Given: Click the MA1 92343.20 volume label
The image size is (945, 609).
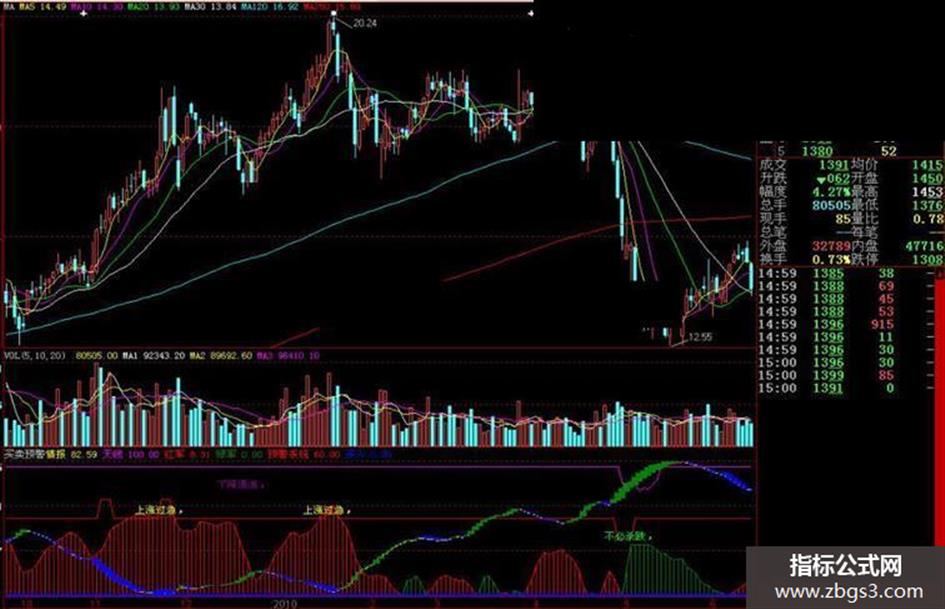Looking at the screenshot, I should (x=154, y=356).
